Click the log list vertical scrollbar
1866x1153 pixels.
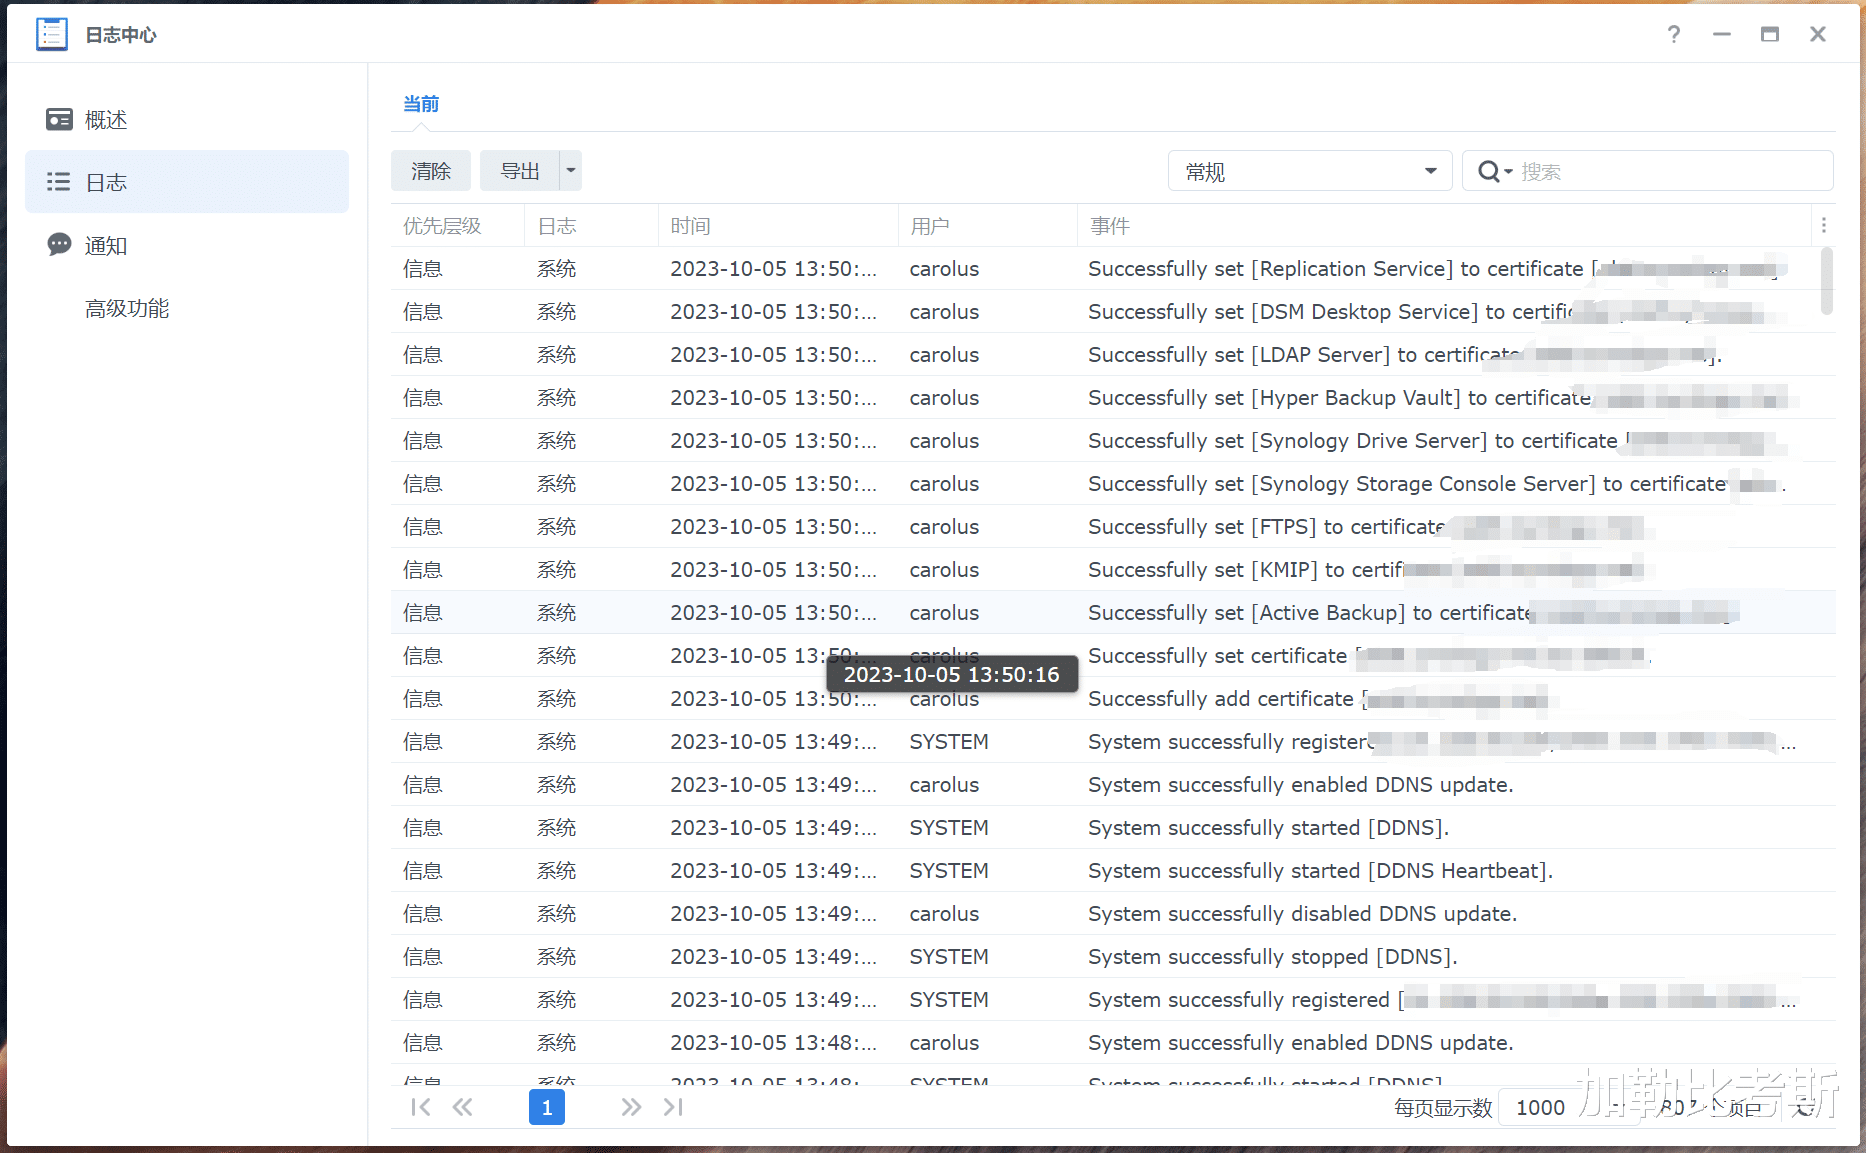pyautogui.click(x=1827, y=282)
